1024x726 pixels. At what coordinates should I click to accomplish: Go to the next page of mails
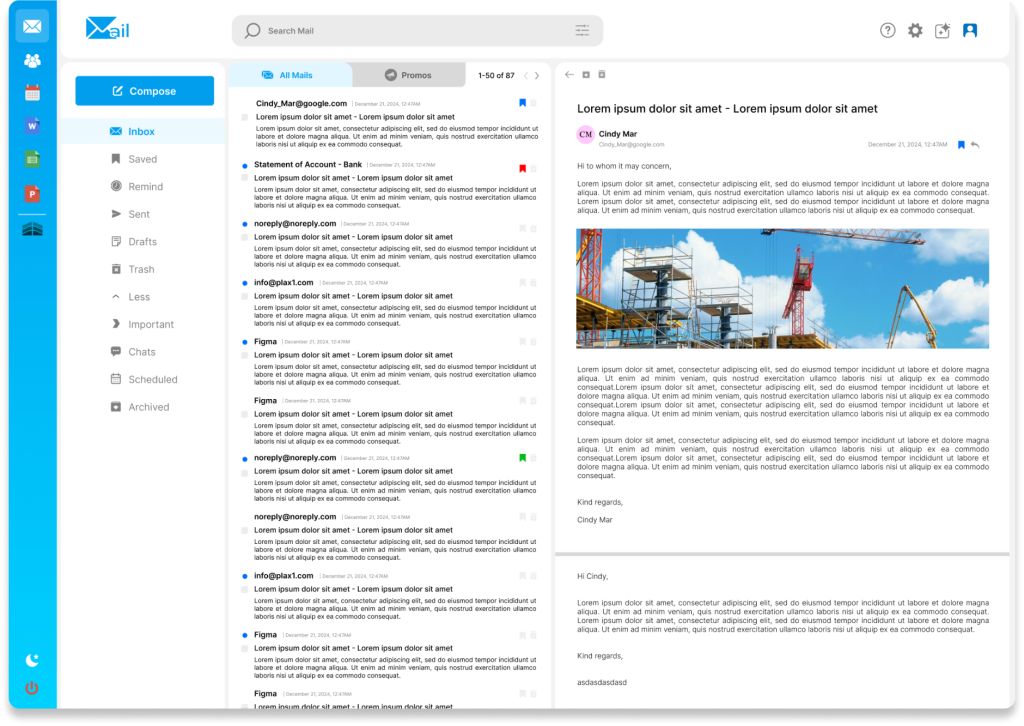(x=537, y=76)
